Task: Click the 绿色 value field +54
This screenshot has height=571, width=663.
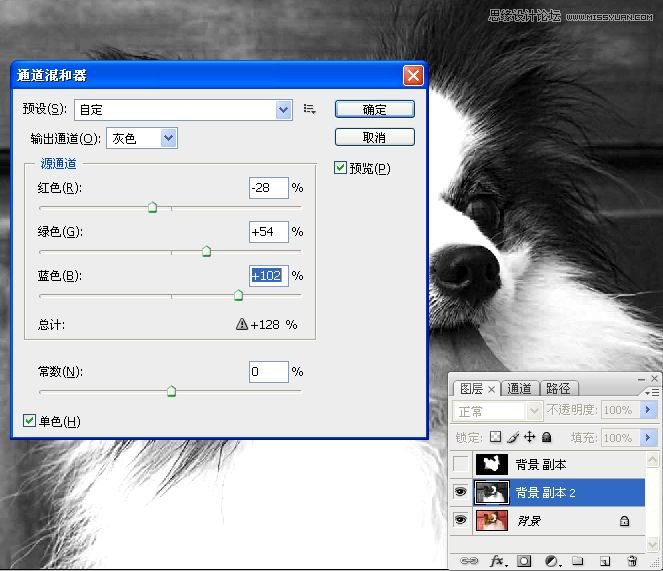Action: tap(269, 232)
